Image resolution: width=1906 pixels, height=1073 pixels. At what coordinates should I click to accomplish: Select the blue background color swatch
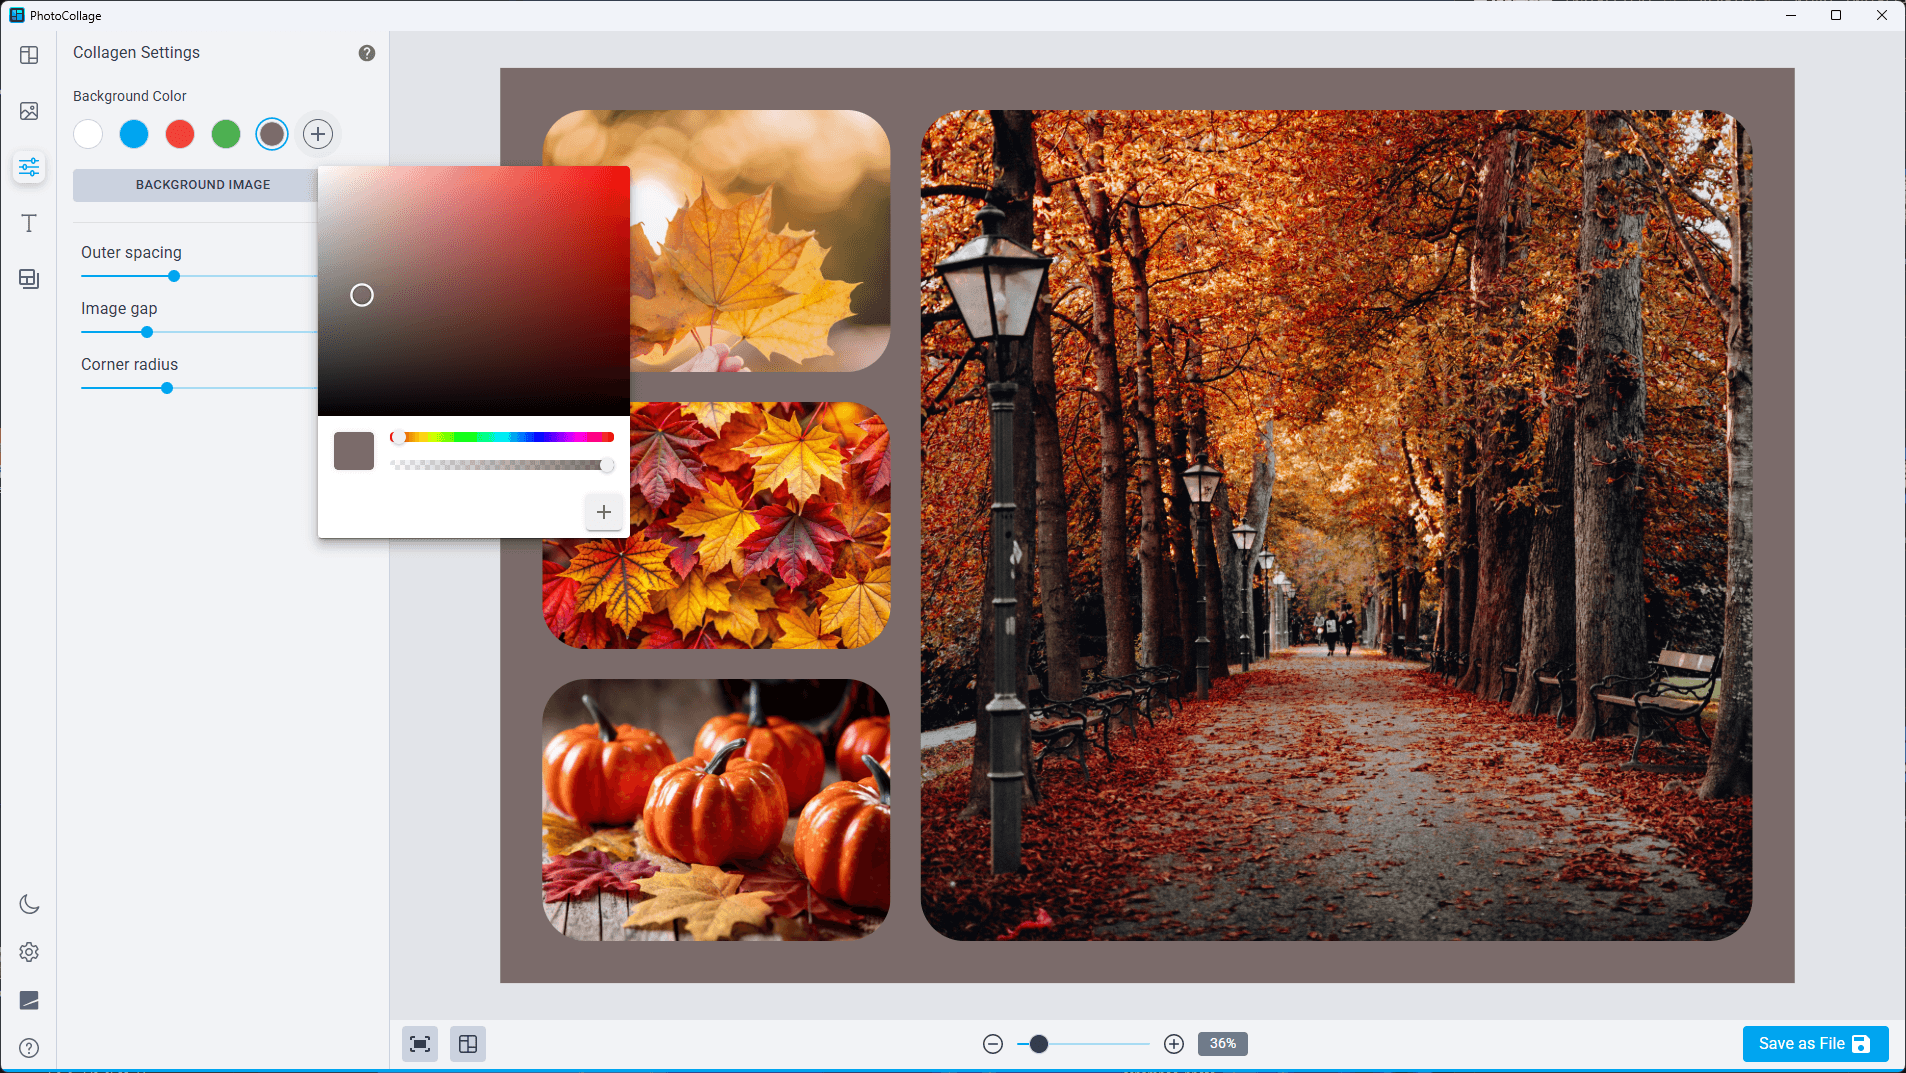tap(134, 134)
